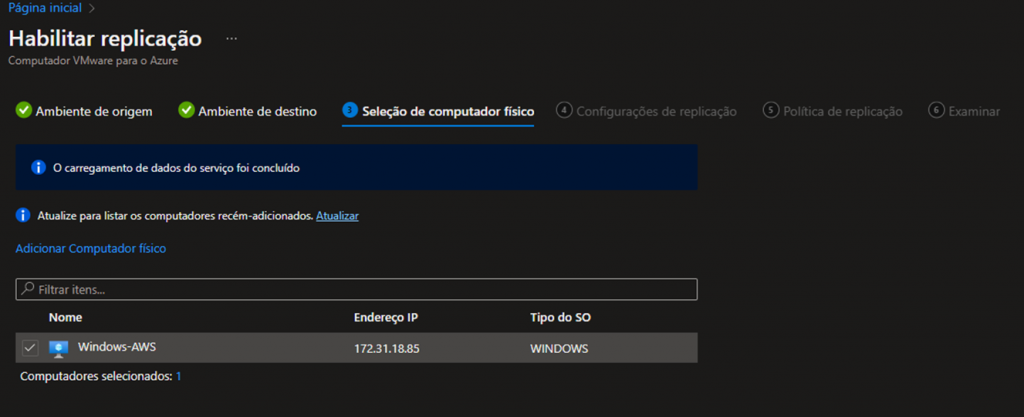Sort by the Endereço IP column header

click(x=386, y=317)
